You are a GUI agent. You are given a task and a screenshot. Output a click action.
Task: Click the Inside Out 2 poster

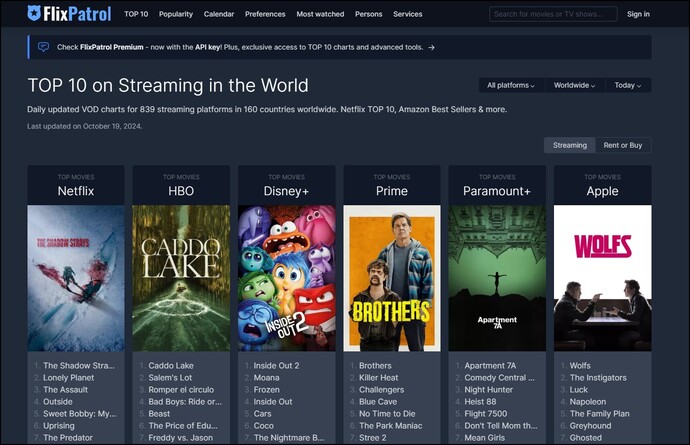point(286,278)
